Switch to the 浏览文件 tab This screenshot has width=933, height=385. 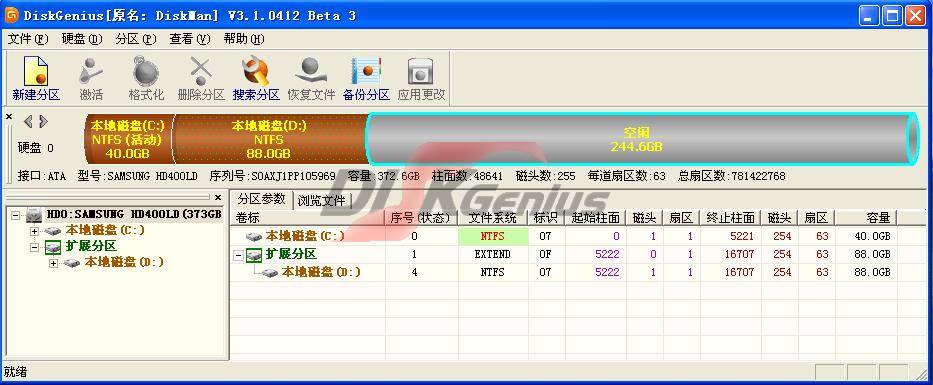321,200
